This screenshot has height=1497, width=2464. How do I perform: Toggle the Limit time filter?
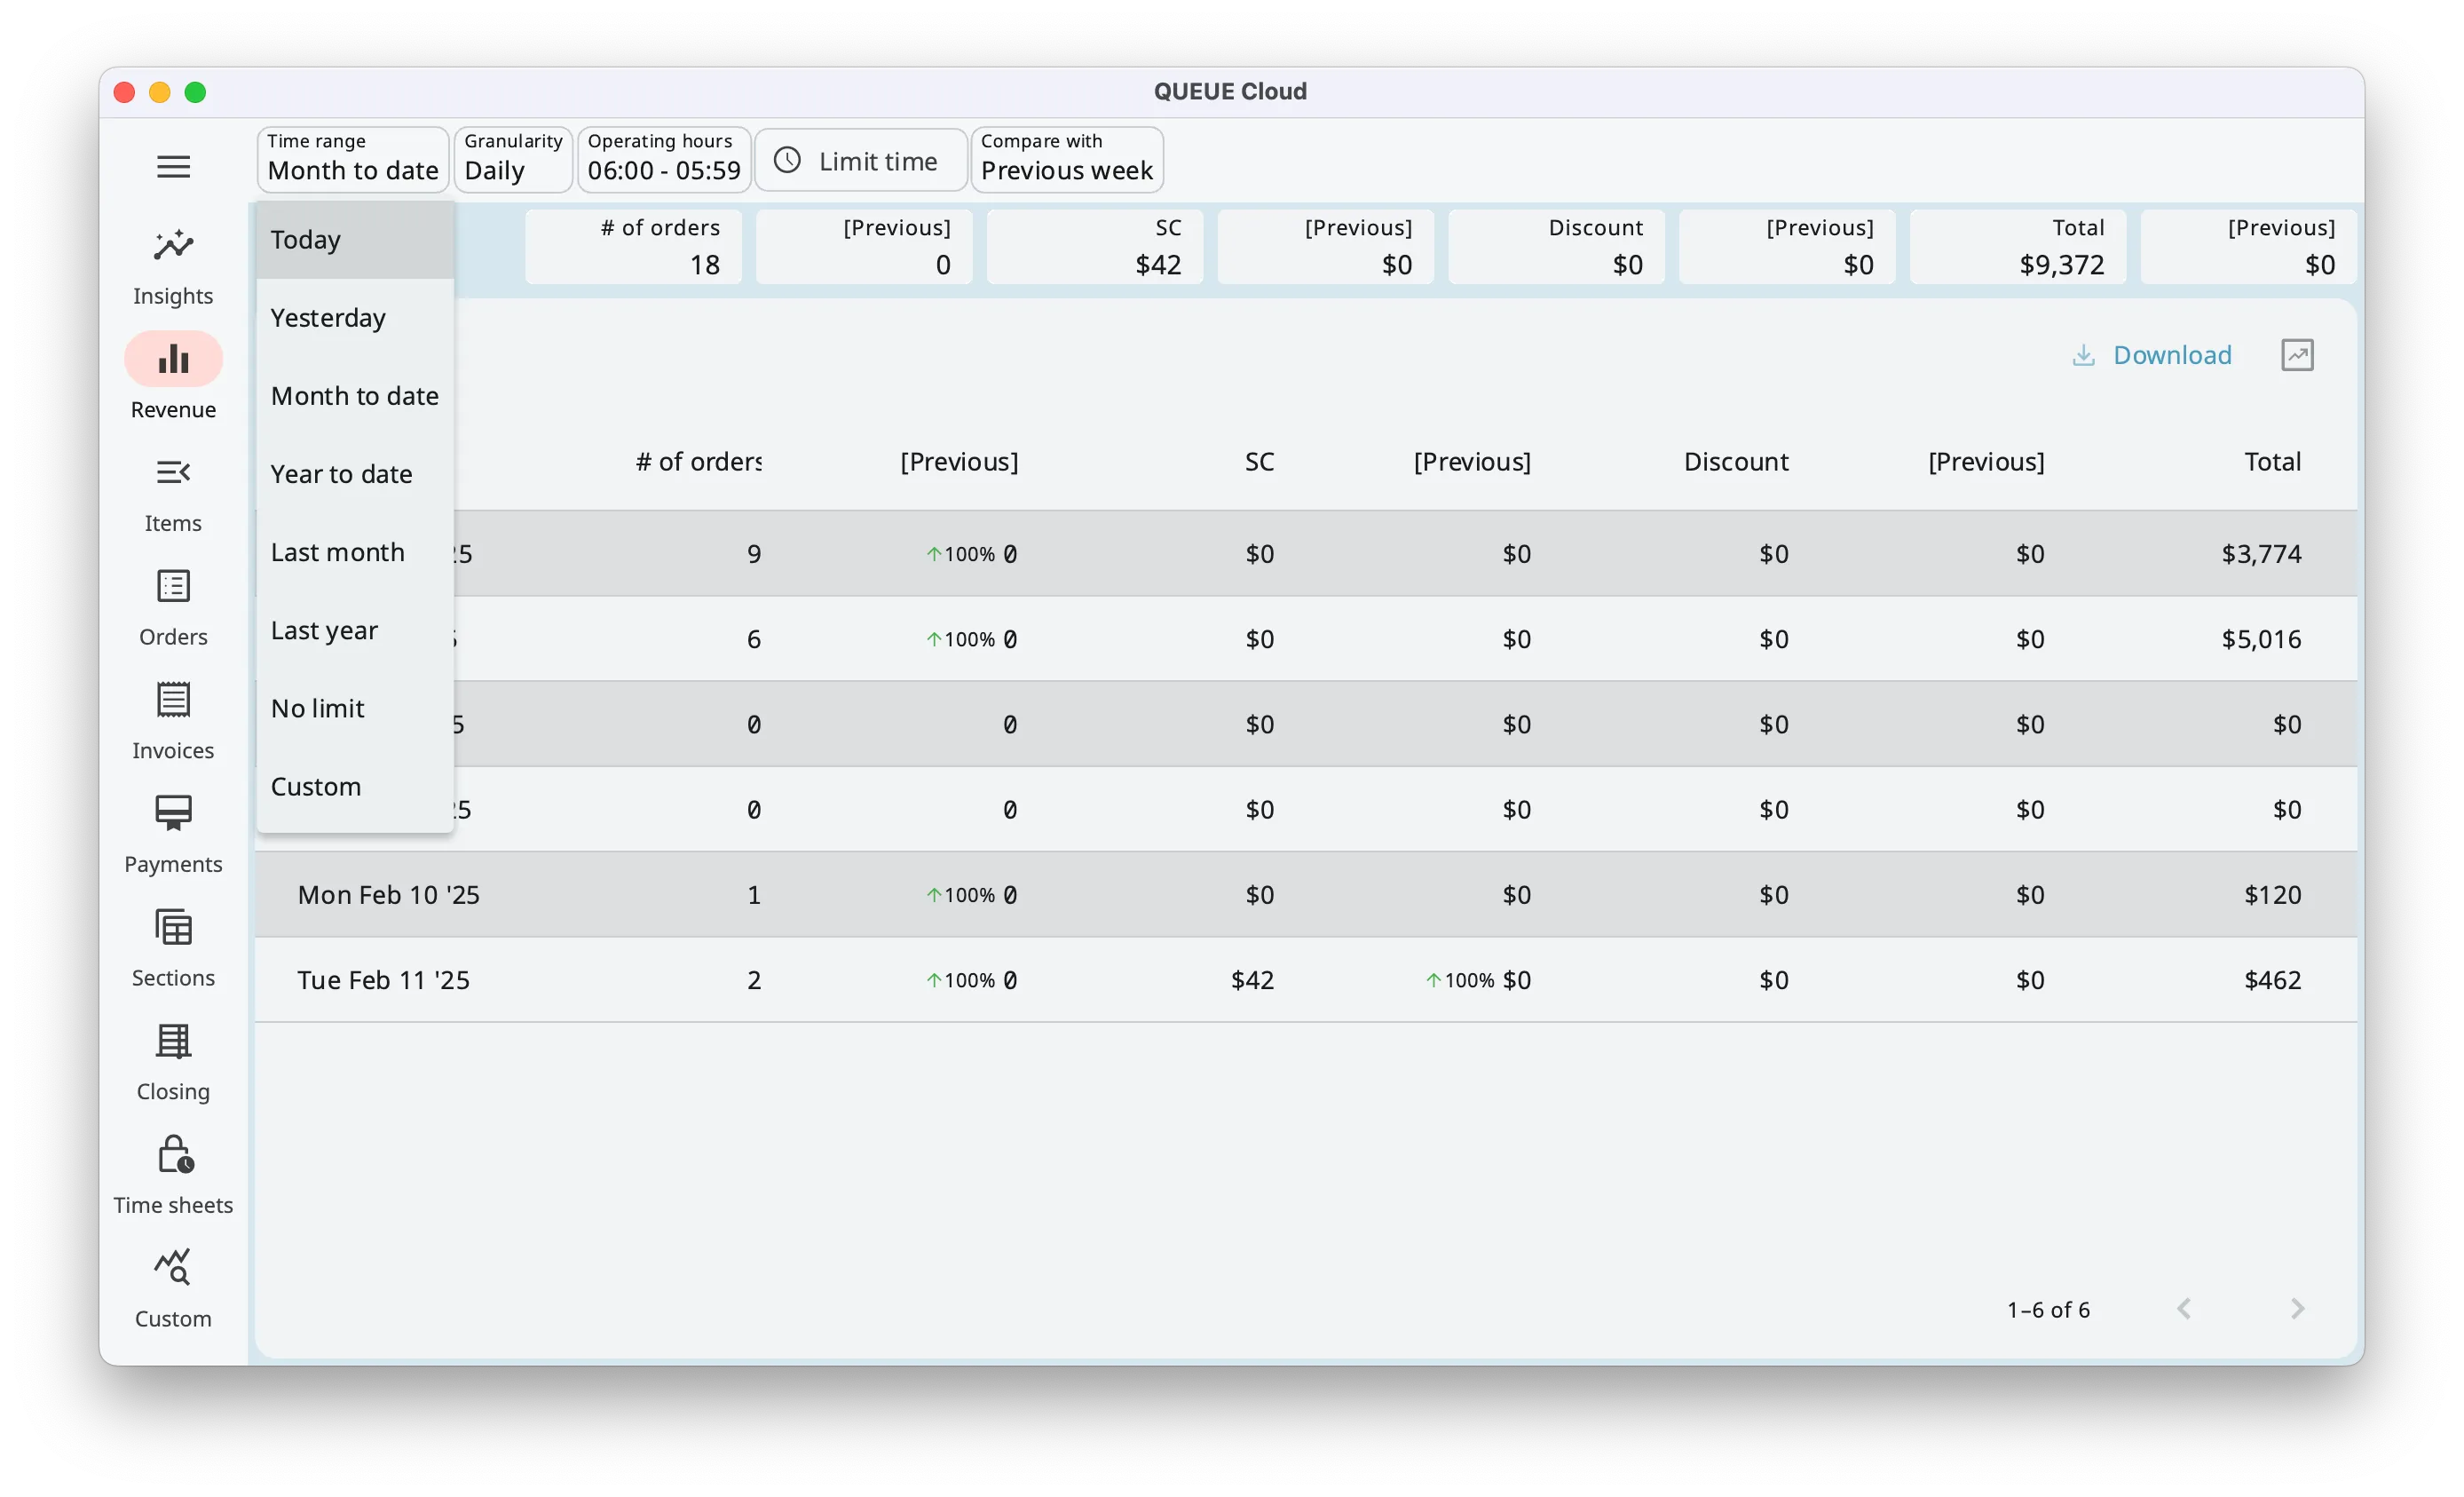[x=861, y=161]
